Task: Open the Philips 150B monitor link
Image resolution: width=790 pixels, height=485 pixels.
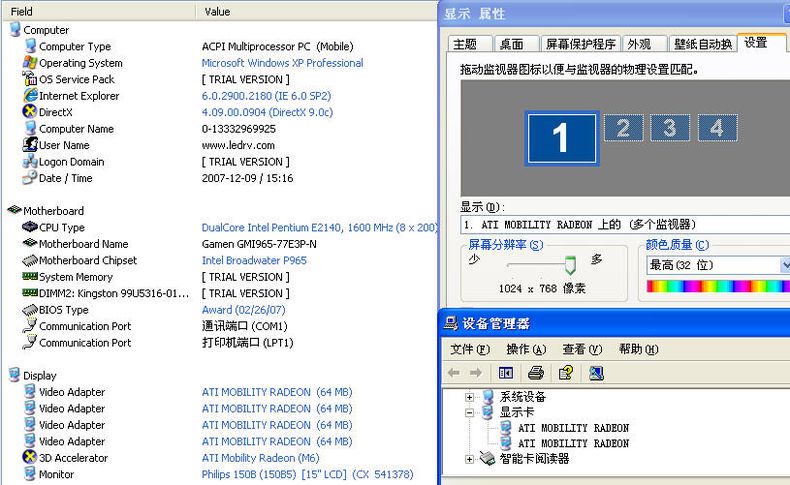Action: click(307, 474)
